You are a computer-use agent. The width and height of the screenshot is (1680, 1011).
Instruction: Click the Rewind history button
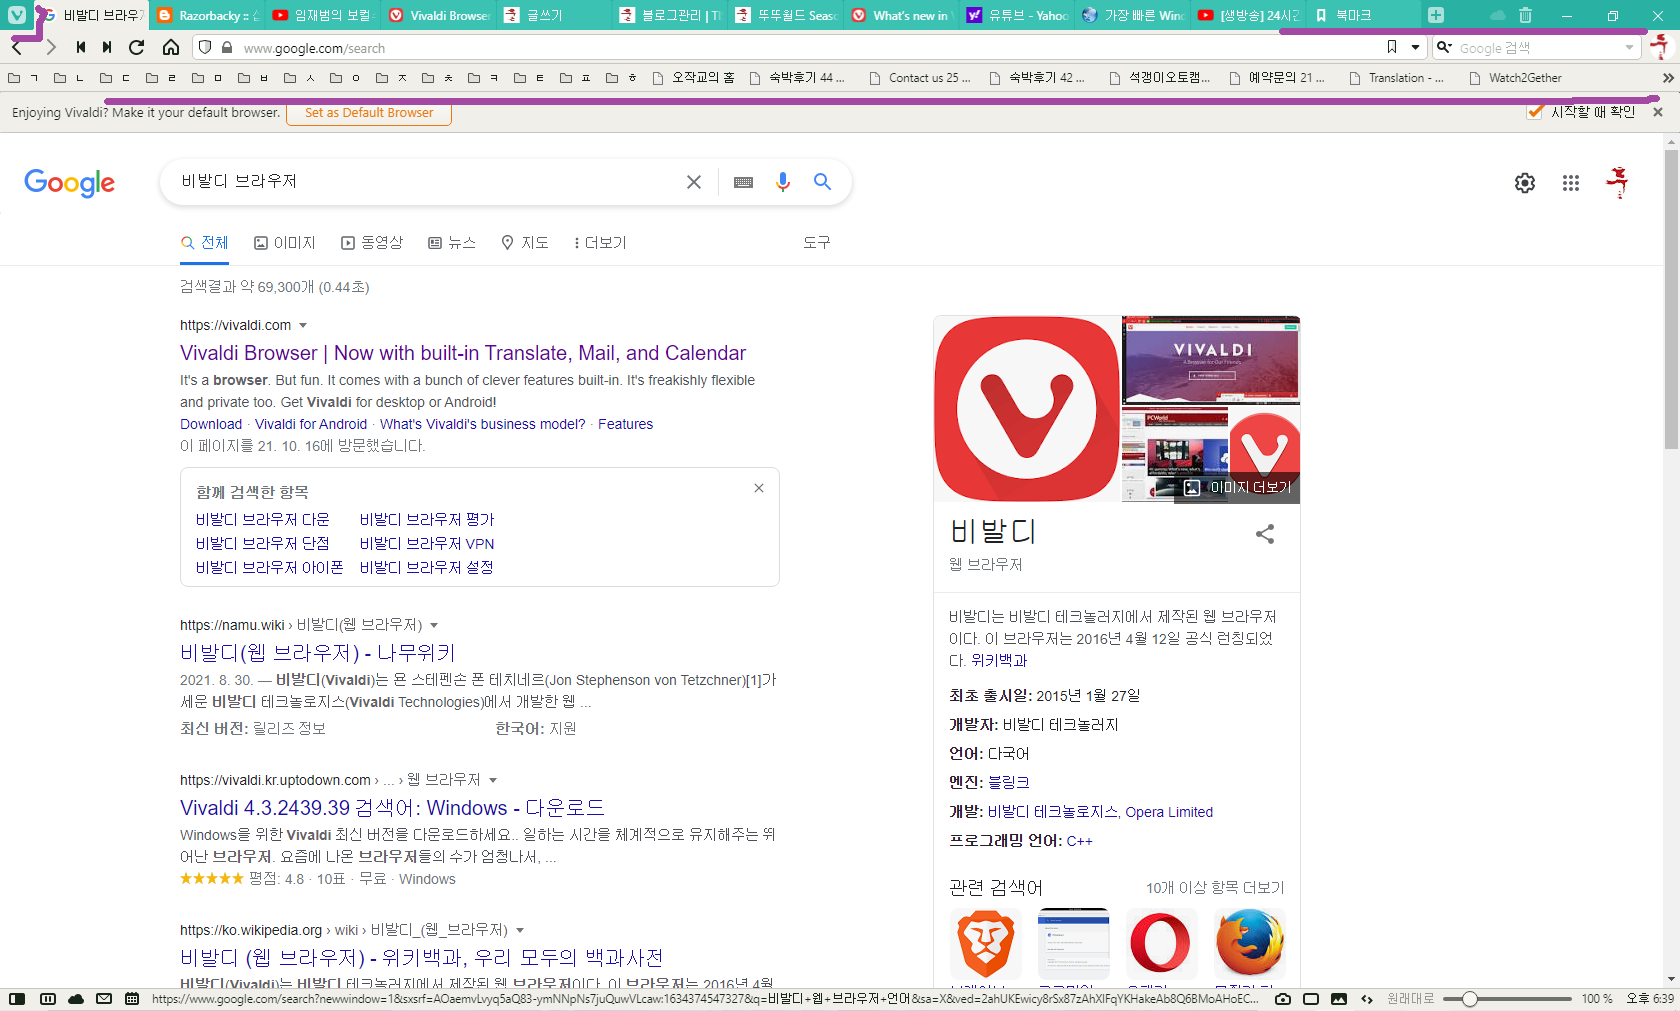(x=80, y=47)
